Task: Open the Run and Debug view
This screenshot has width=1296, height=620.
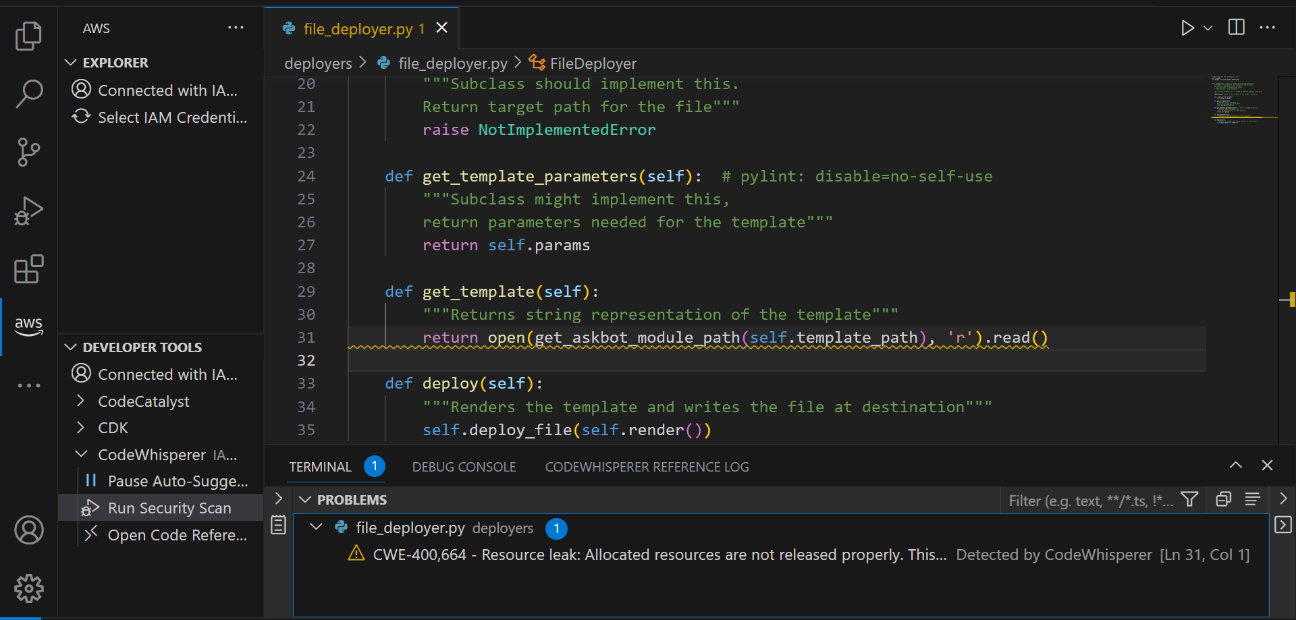Action: tap(29, 211)
